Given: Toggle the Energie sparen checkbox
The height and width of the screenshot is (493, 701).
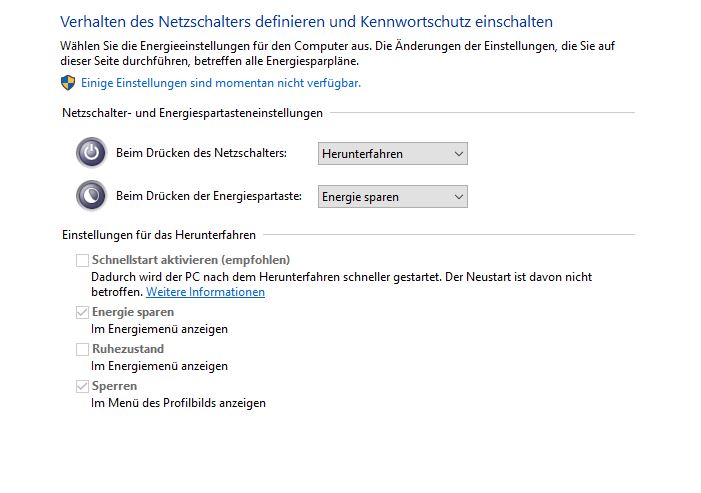Looking at the screenshot, I should (x=82, y=312).
